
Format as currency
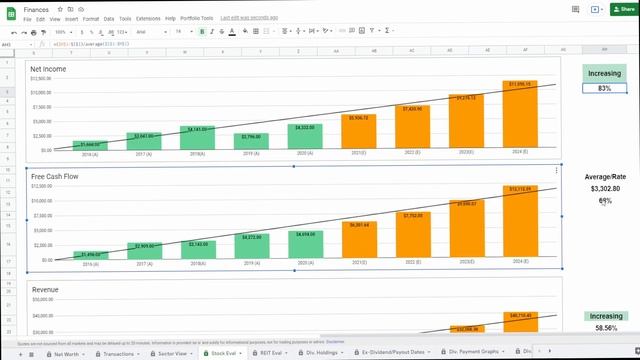click(x=82, y=32)
